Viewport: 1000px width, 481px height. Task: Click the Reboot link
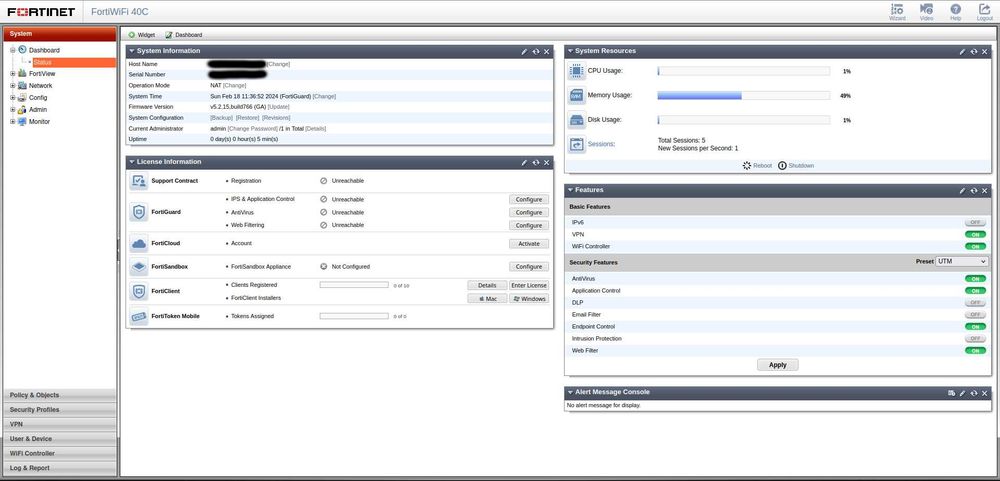757,166
